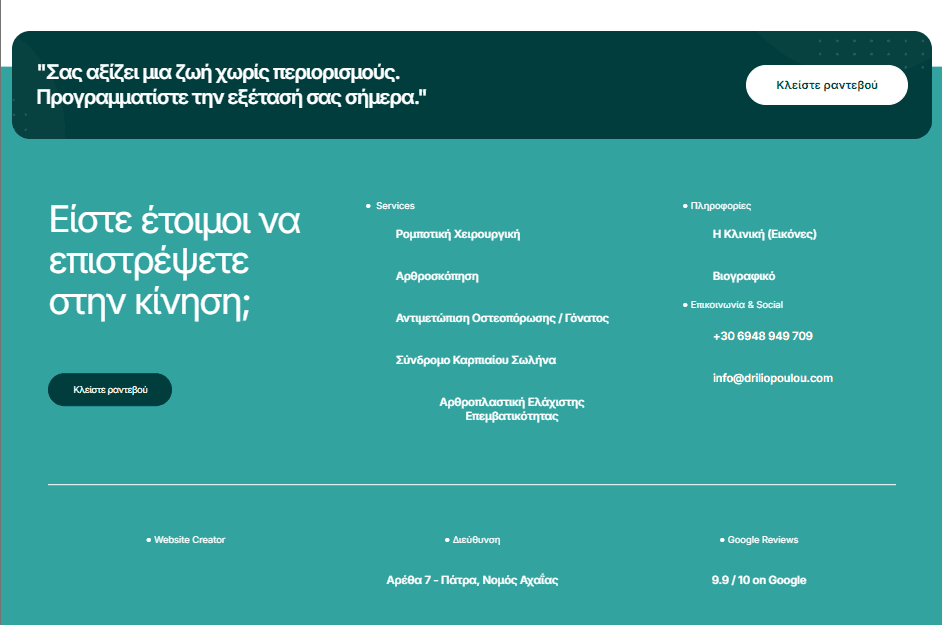The height and width of the screenshot is (625, 942).
Task: Open Αρθροπλαστική Ελάχιστης Επεμβατικότητας link
Action: pyautogui.click(x=512, y=409)
